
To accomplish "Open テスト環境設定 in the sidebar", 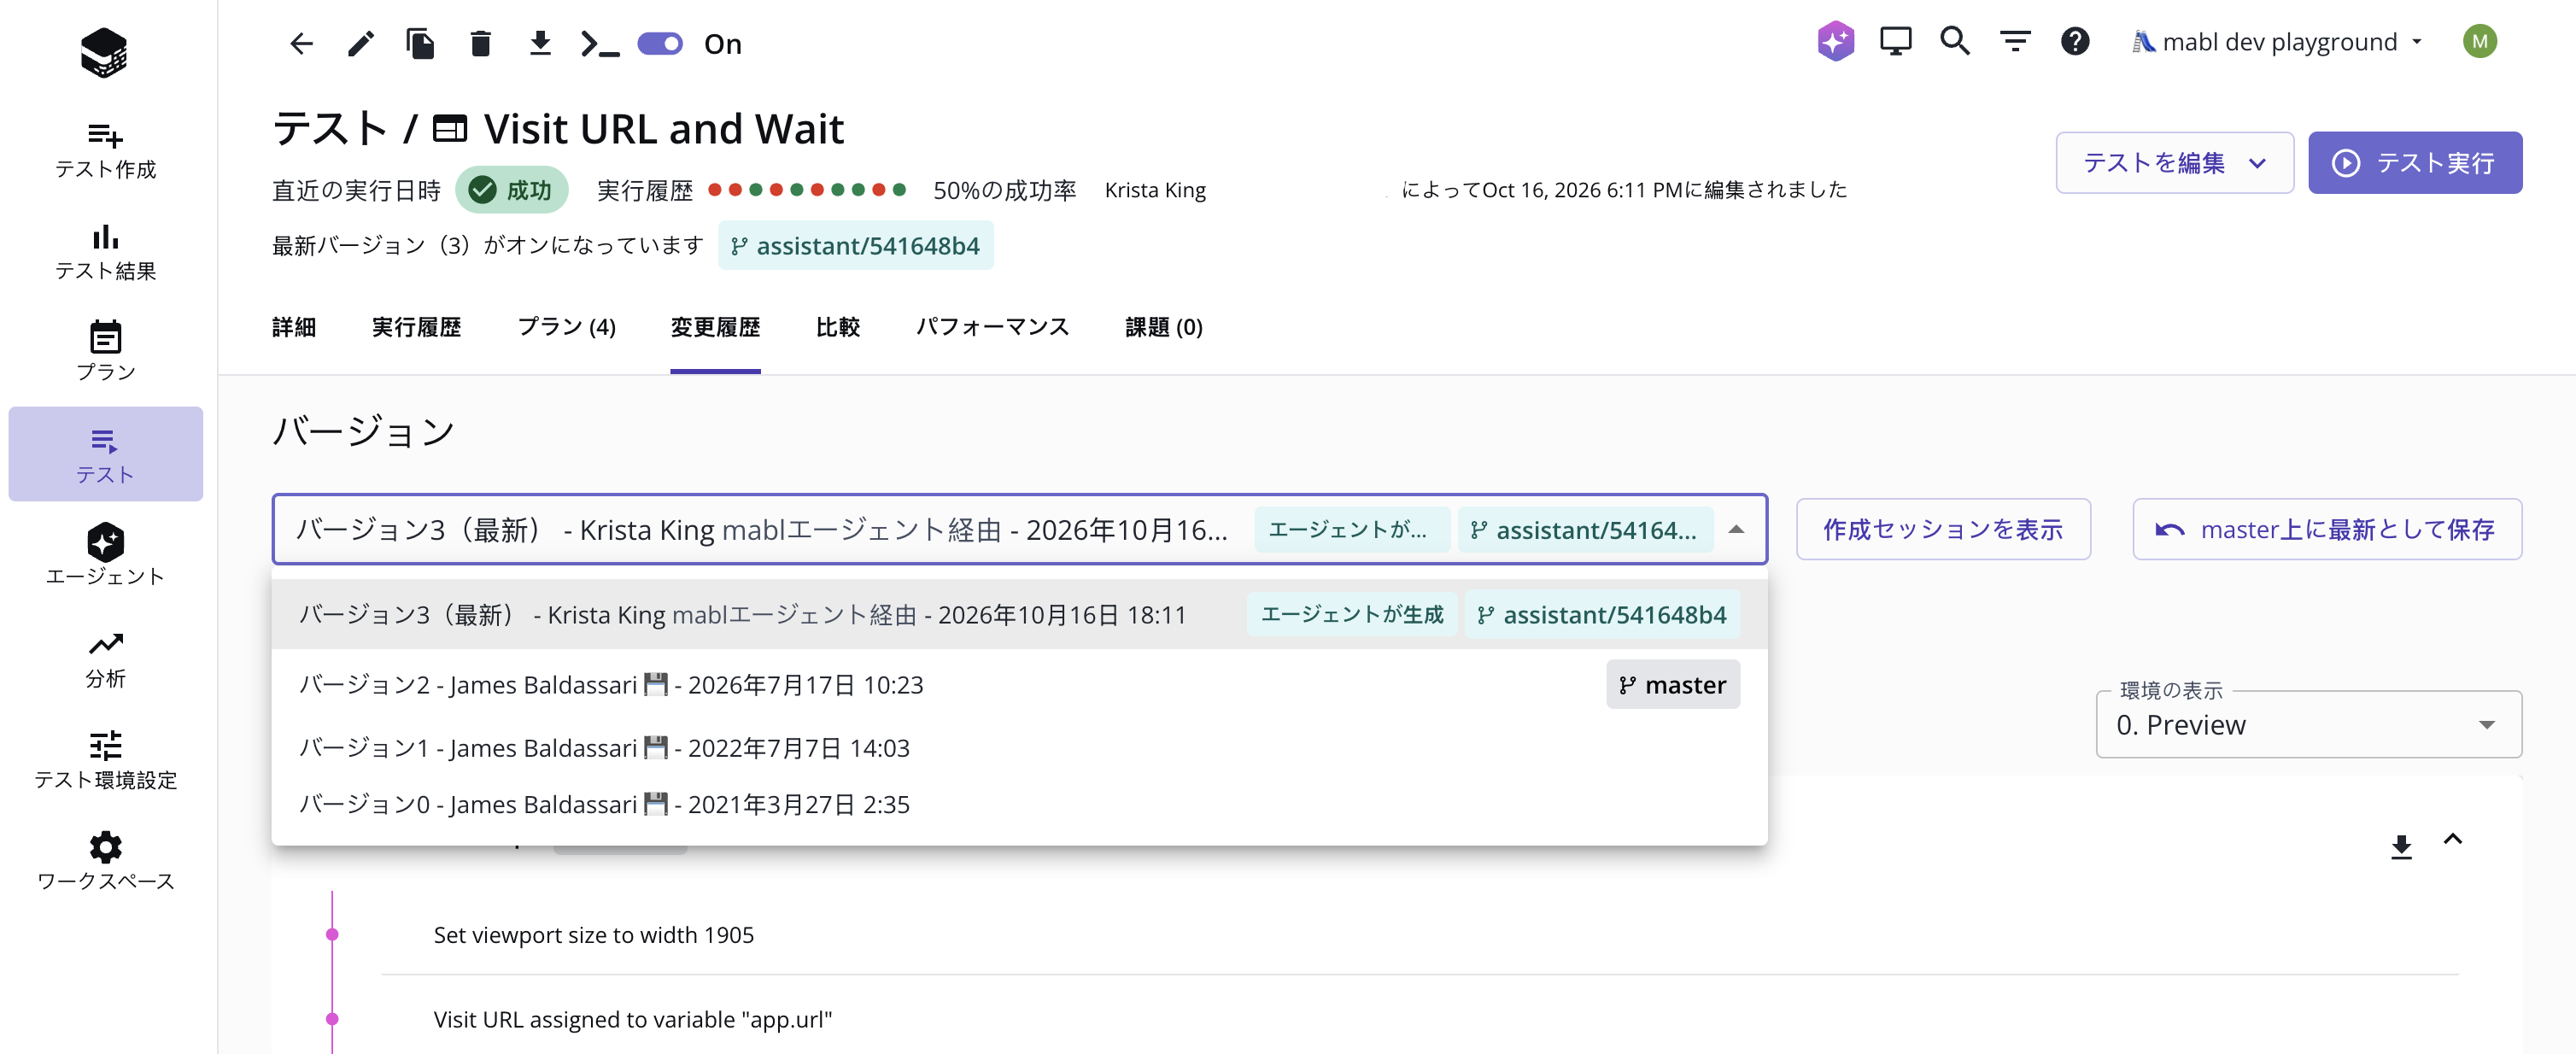I will pyautogui.click(x=106, y=760).
